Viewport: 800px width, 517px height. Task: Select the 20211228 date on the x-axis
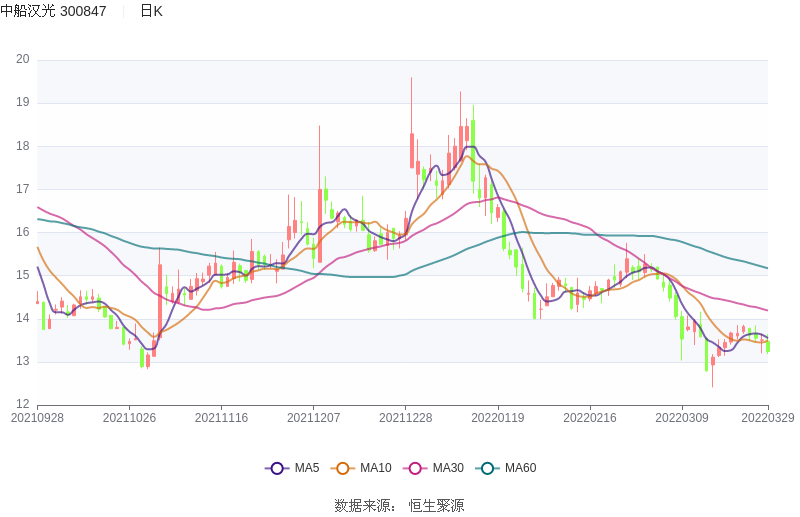[406, 418]
